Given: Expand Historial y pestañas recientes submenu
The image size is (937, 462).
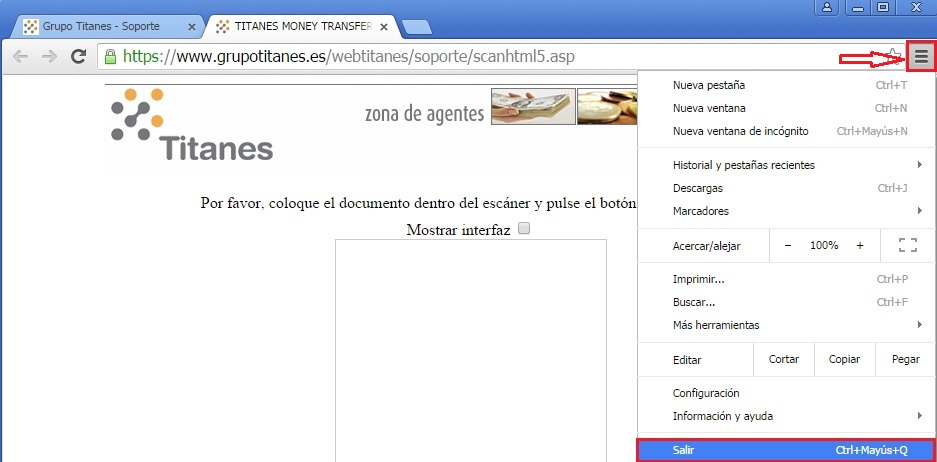Looking at the screenshot, I should pos(786,165).
